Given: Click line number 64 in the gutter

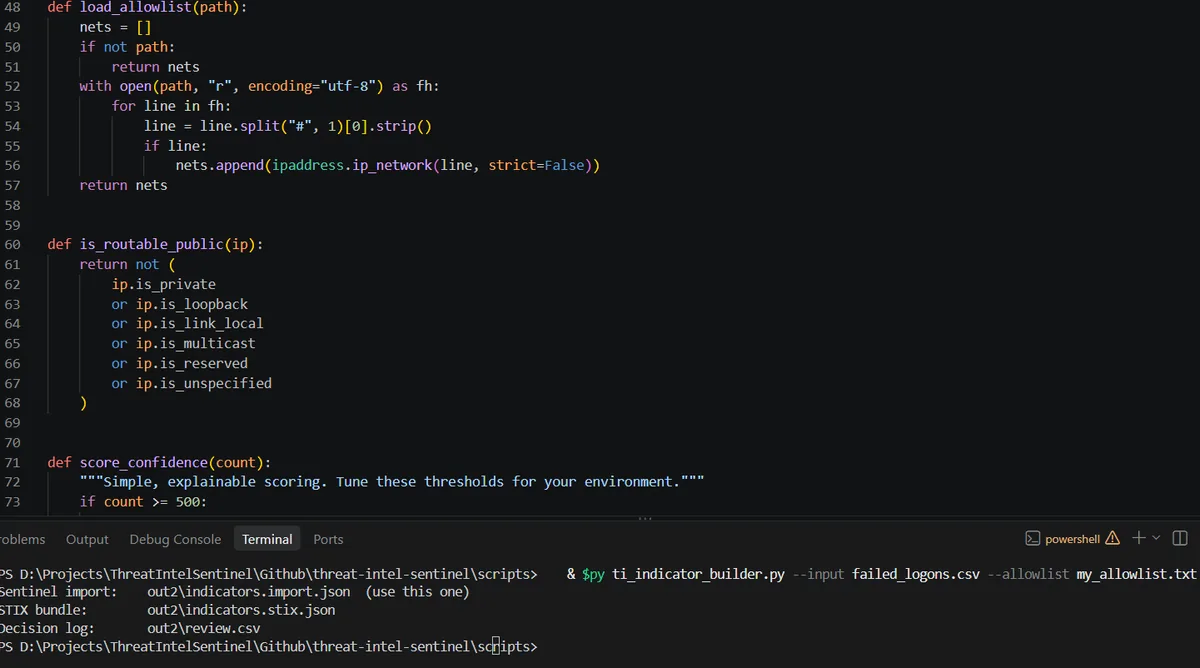Looking at the screenshot, I should tap(12, 324).
